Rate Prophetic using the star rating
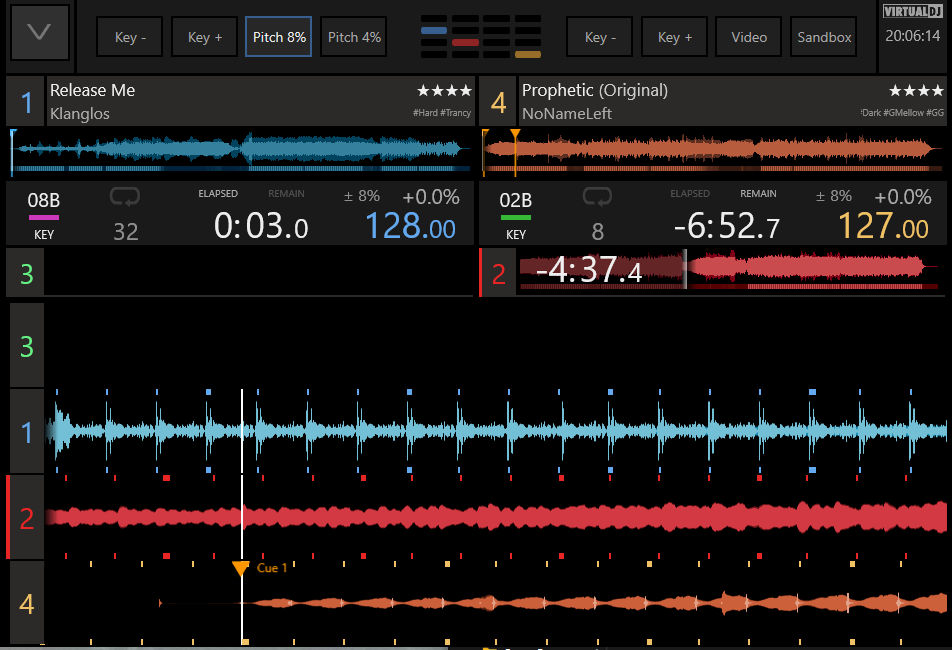Image resolution: width=952 pixels, height=650 pixels. tap(916, 91)
